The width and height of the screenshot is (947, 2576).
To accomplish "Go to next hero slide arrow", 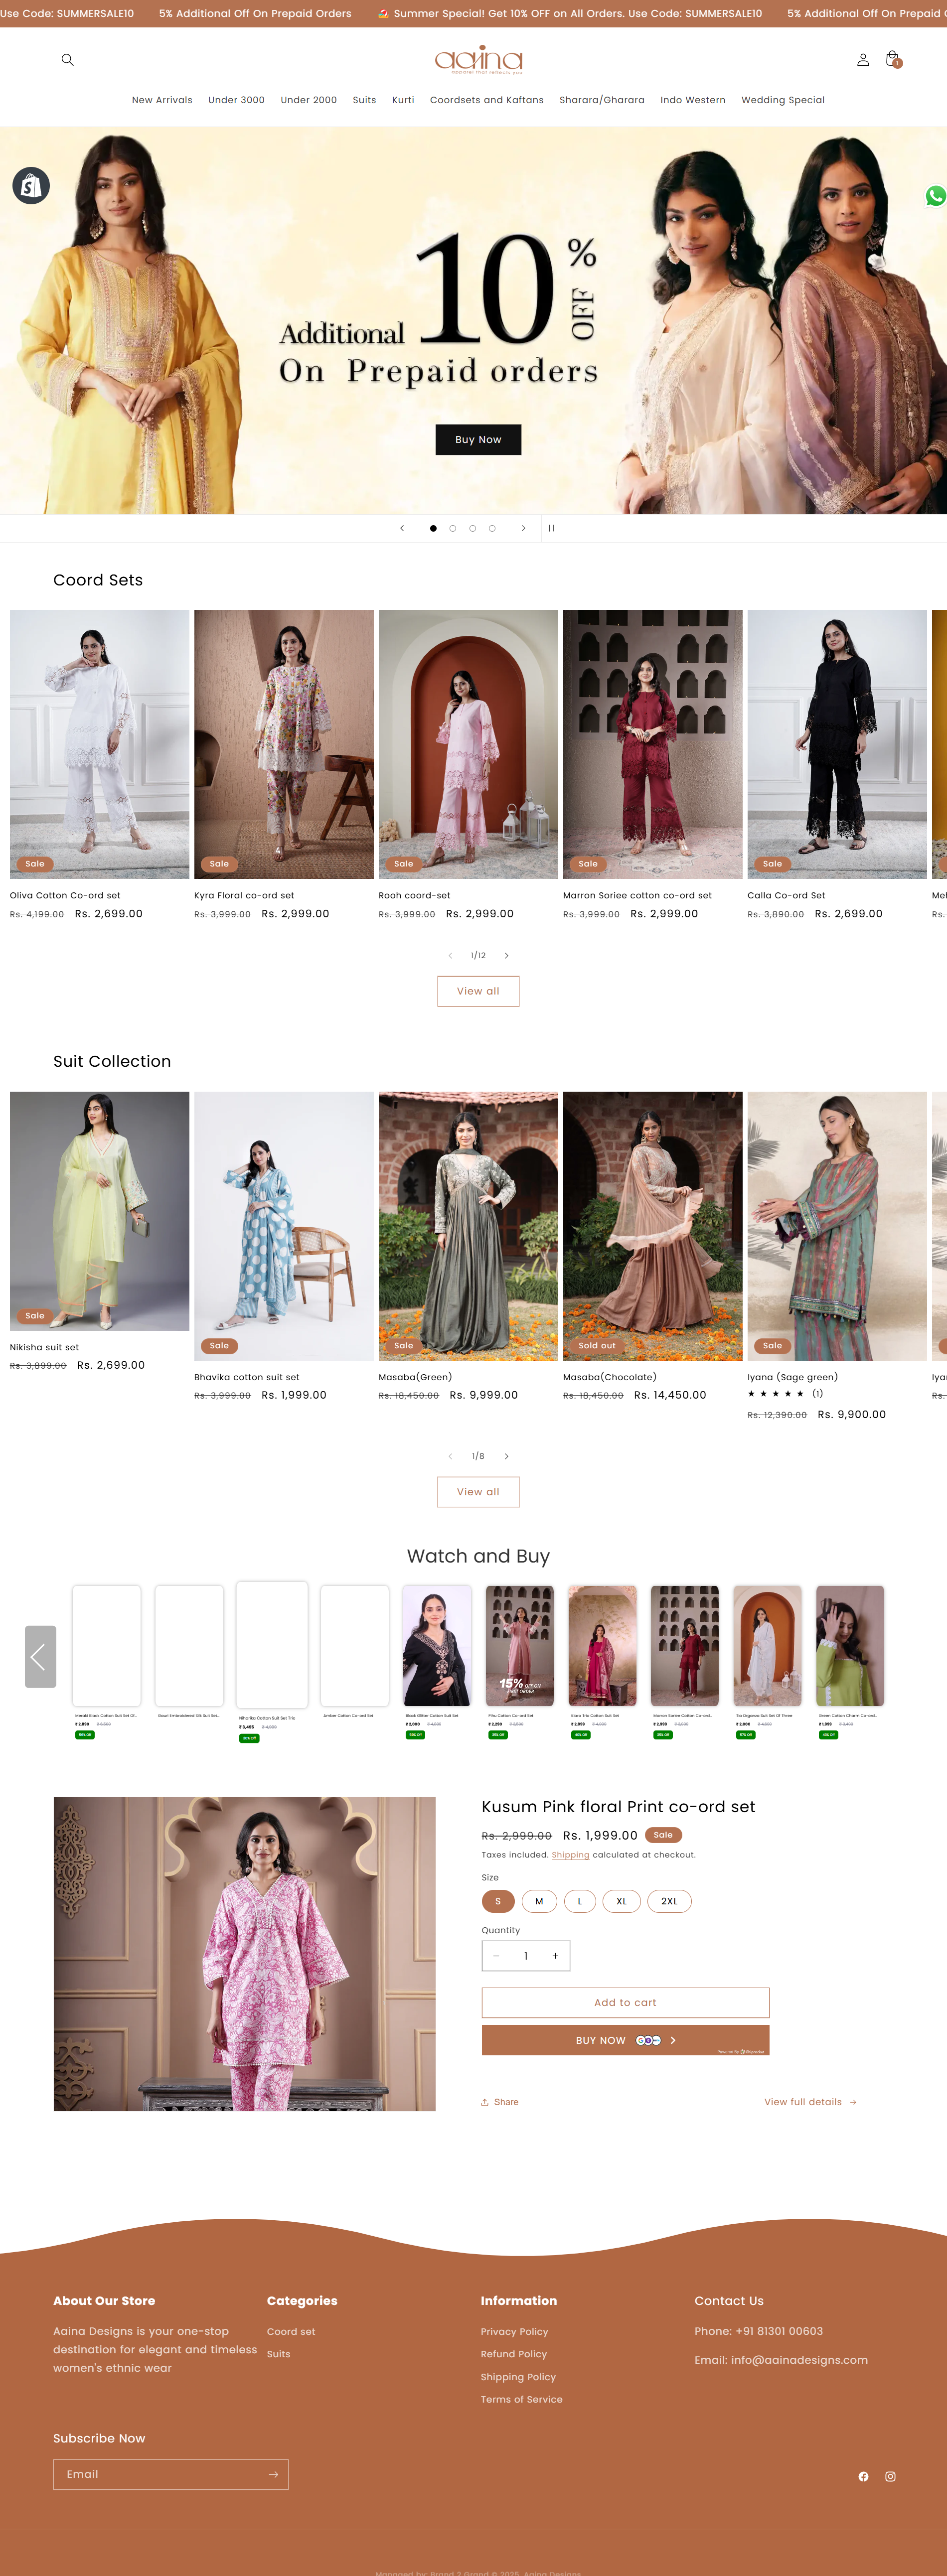I will click(x=523, y=528).
